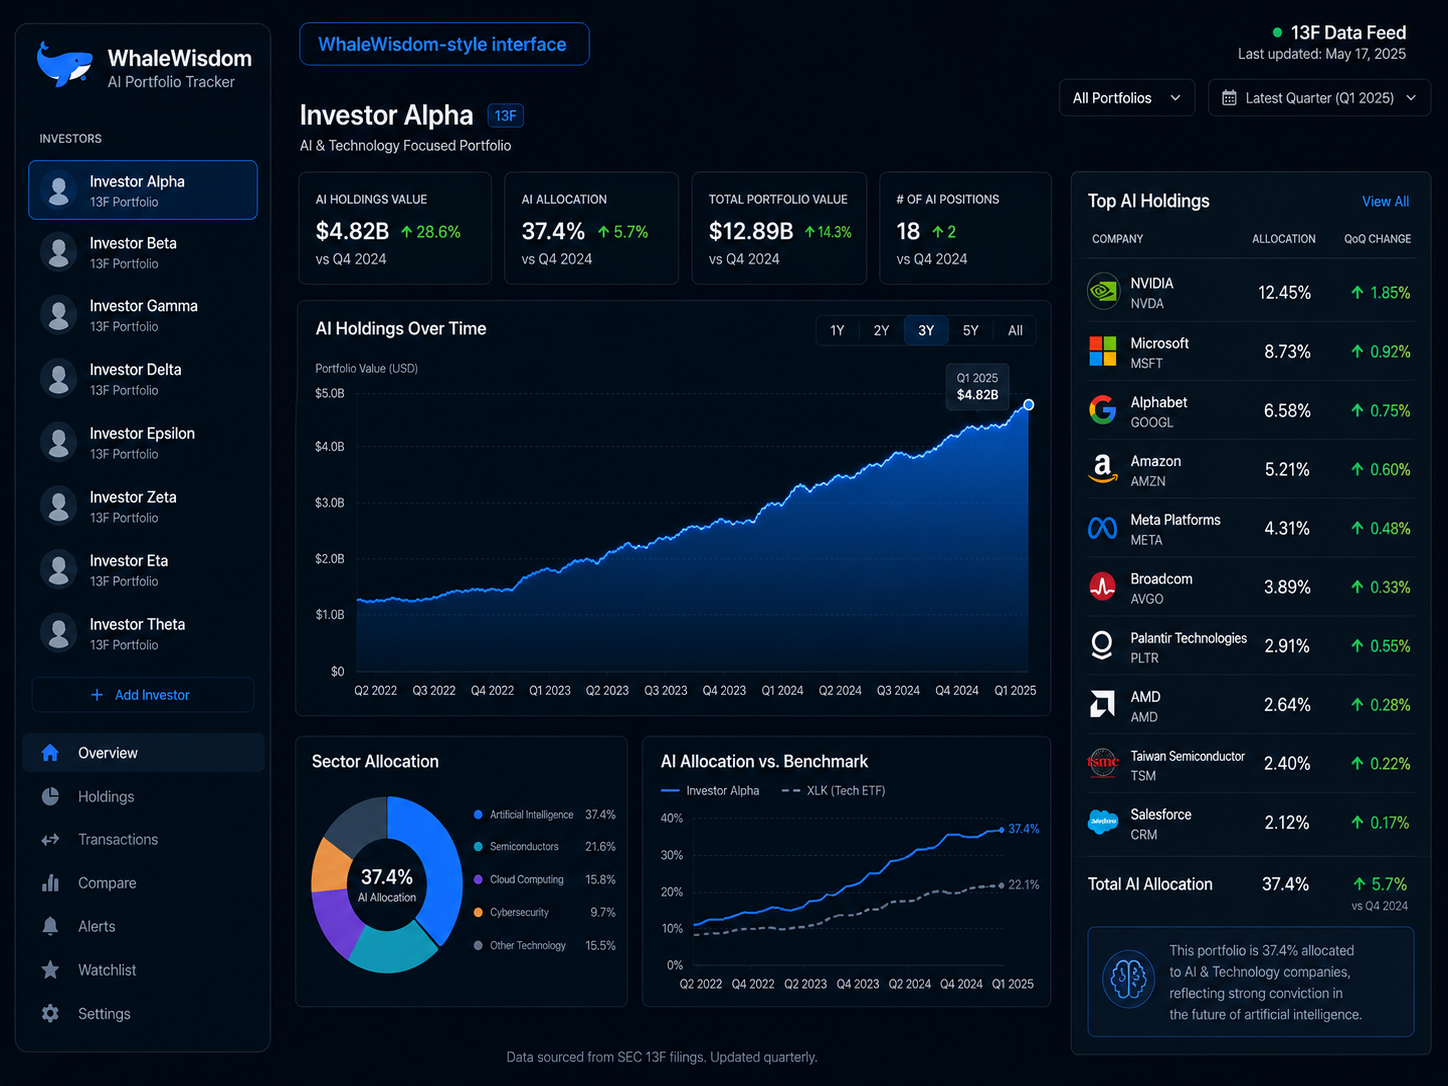
Task: Click the Microsoft logo icon
Action: coord(1103,351)
